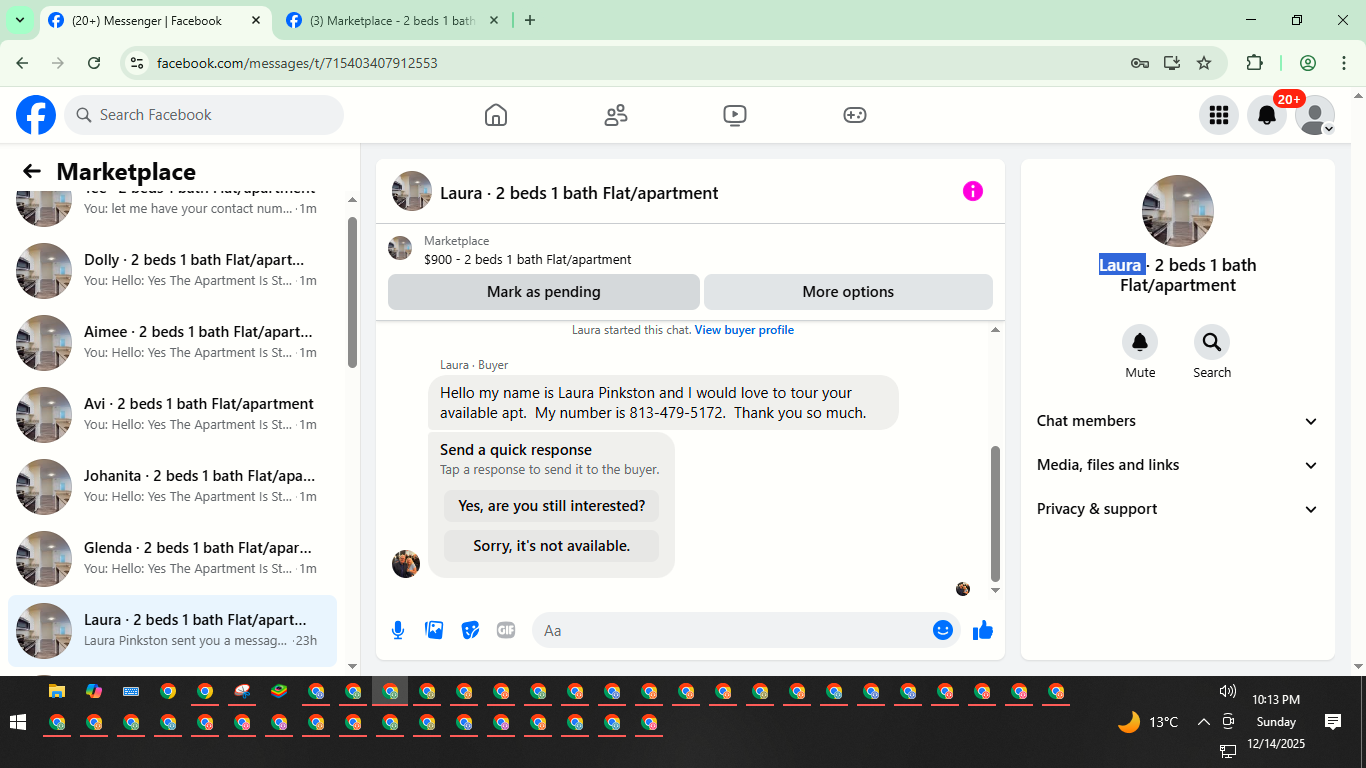Open Glenda's apartment conversation
The height and width of the screenshot is (768, 1366).
click(x=172, y=558)
